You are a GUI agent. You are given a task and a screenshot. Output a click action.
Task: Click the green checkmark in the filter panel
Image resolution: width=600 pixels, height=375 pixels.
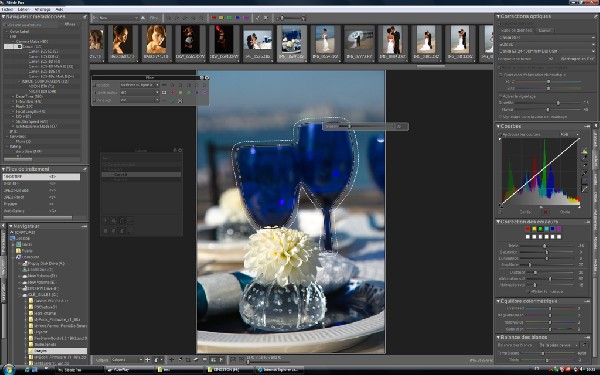(172, 101)
